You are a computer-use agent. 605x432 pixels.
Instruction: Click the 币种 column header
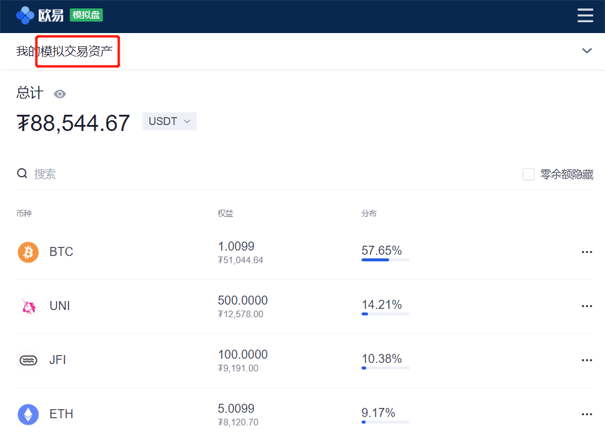point(24,213)
